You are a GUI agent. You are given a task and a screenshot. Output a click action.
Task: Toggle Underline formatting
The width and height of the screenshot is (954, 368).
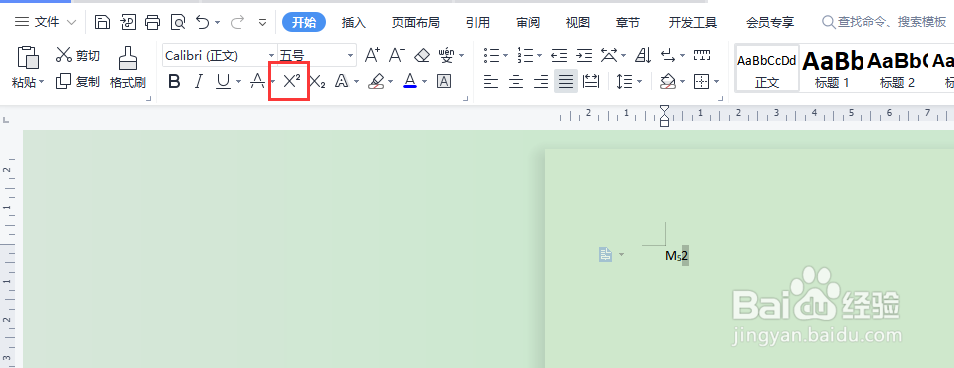click(223, 81)
